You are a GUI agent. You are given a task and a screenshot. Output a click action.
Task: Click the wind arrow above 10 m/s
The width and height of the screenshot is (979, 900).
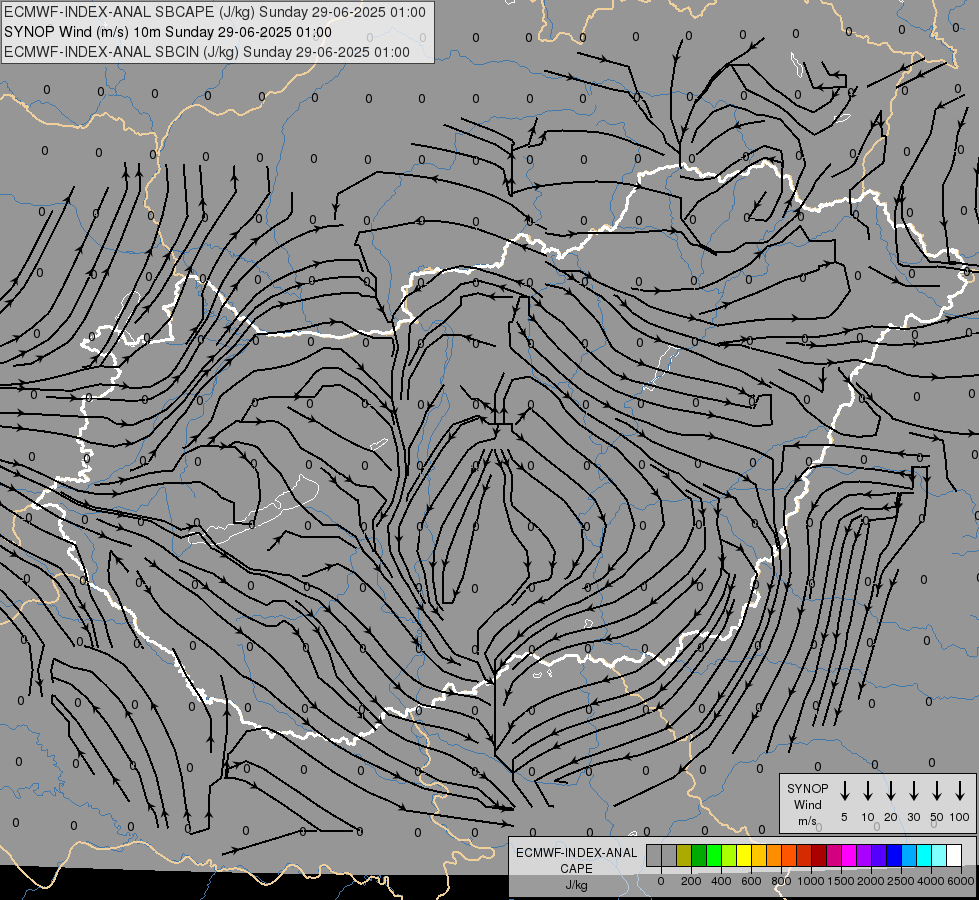point(868,790)
